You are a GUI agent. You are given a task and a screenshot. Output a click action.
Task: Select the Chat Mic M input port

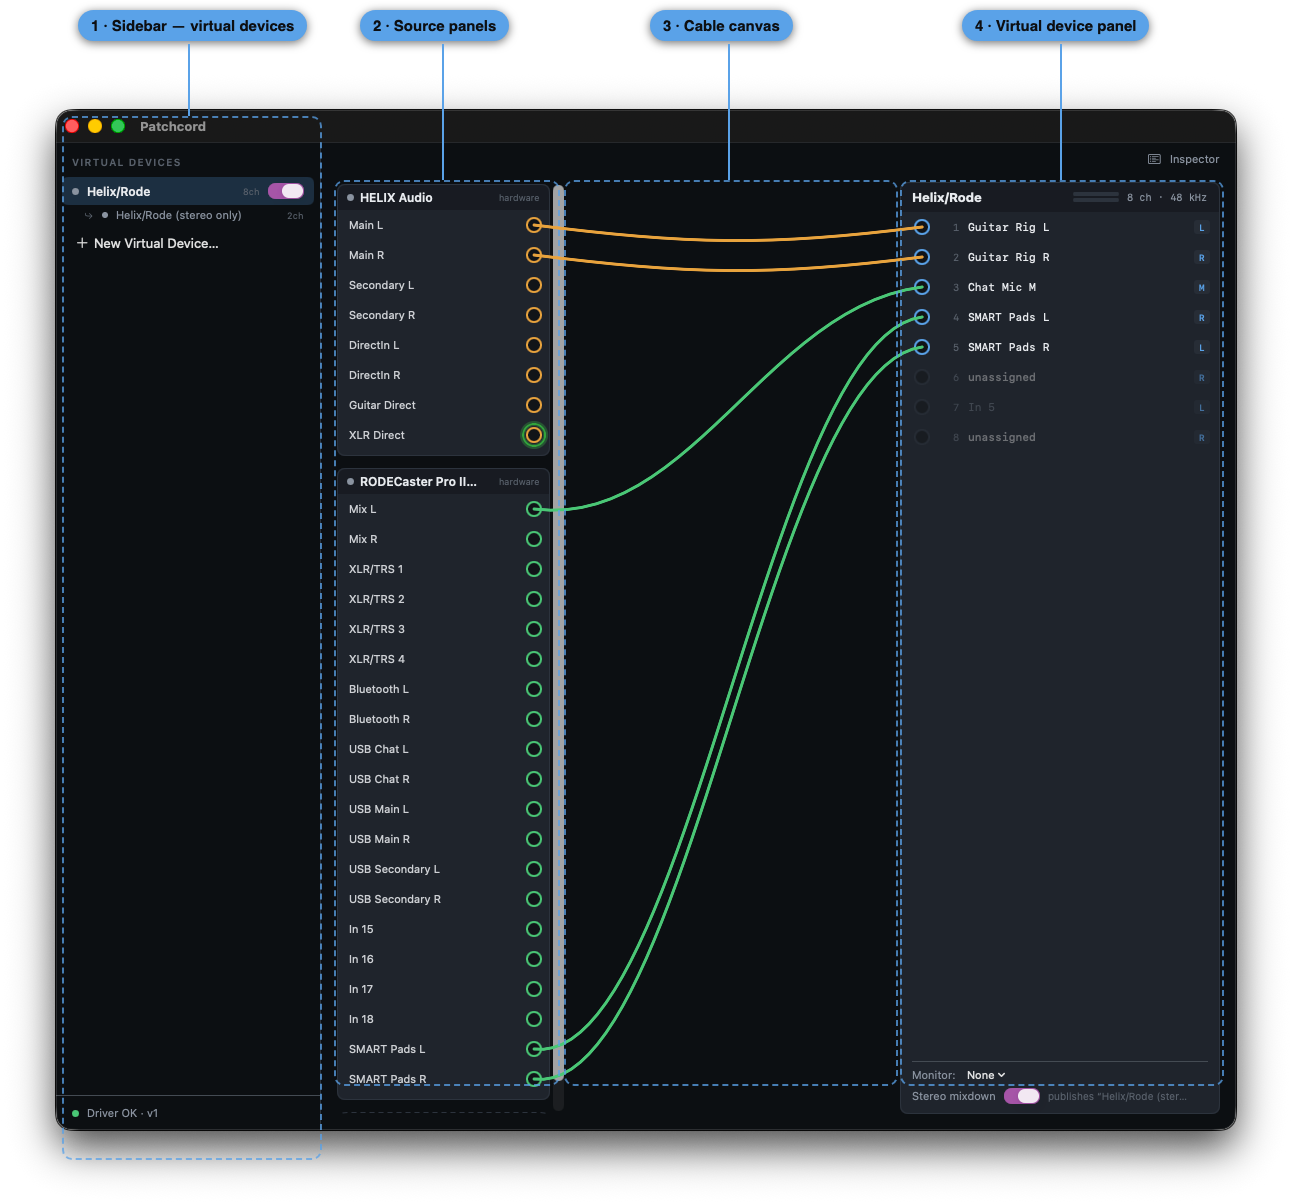point(922,287)
